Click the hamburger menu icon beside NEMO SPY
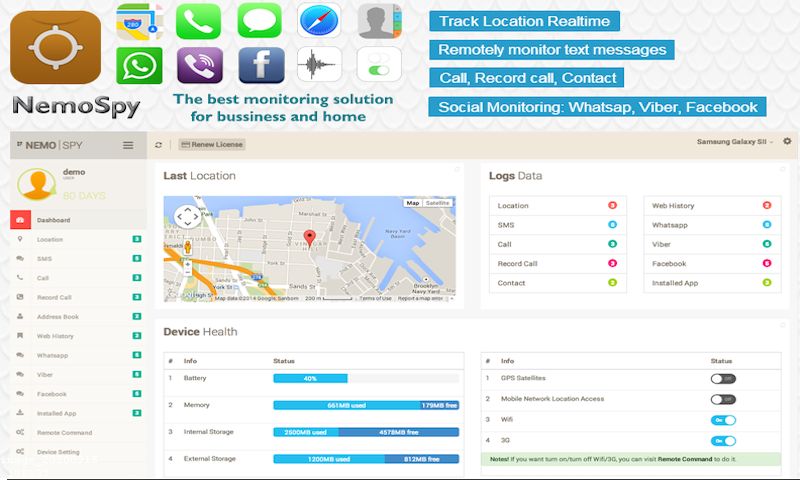Image resolution: width=800 pixels, height=480 pixels. pyautogui.click(x=127, y=145)
